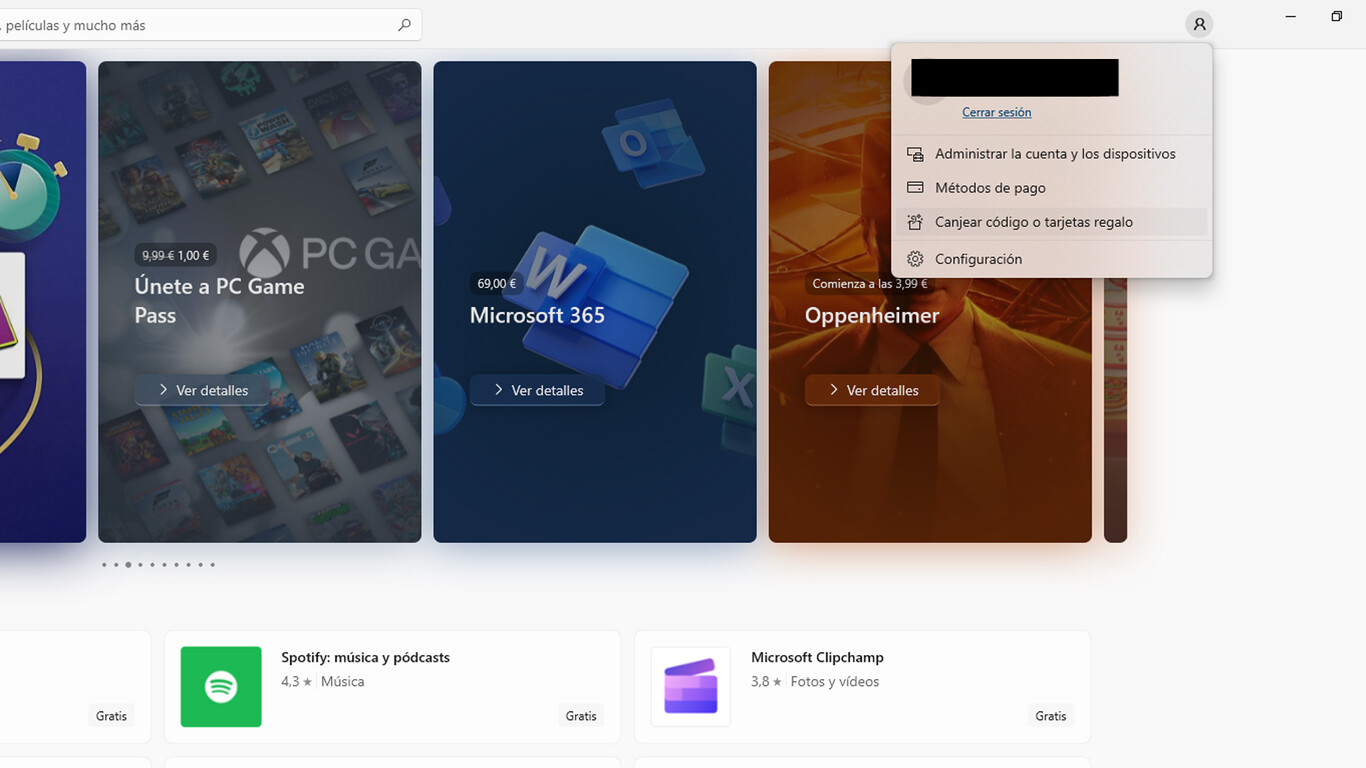The height and width of the screenshot is (768, 1366).
Task: Click the Gratis button for Spotify
Action: [581, 716]
